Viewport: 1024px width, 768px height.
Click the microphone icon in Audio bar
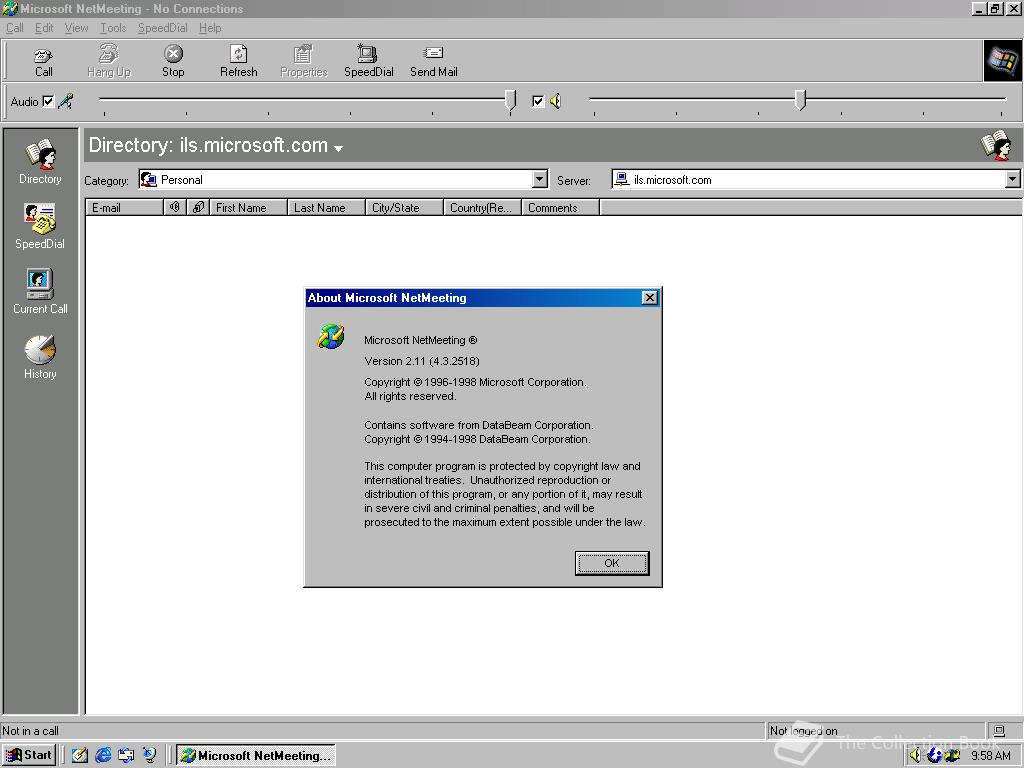(x=65, y=101)
